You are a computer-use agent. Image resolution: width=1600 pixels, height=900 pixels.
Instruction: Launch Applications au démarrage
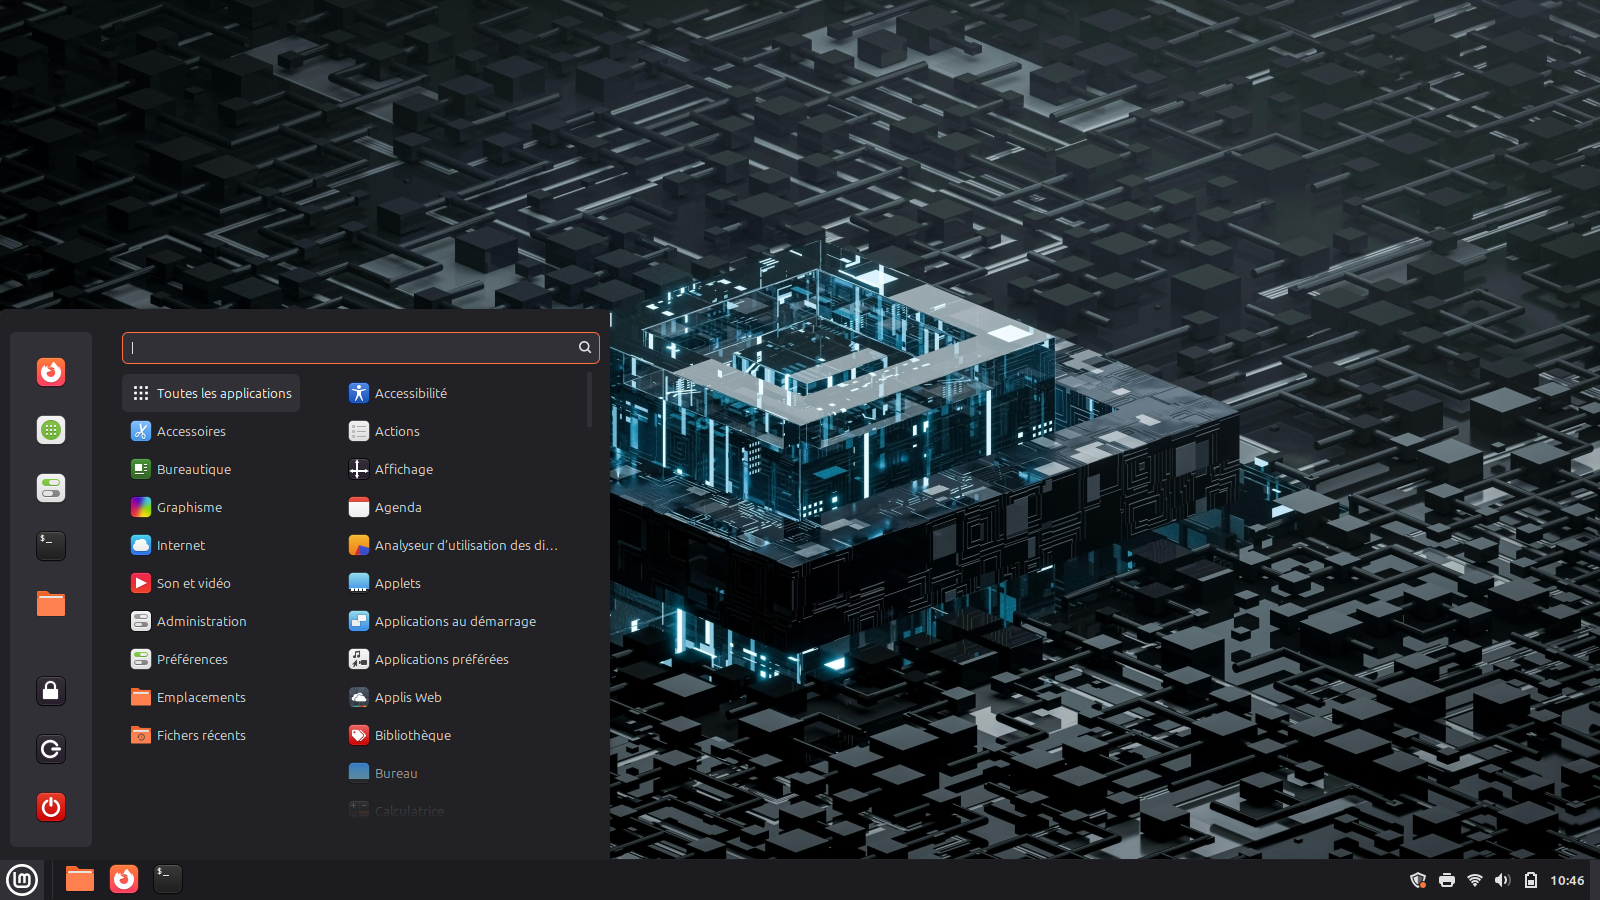coord(455,621)
